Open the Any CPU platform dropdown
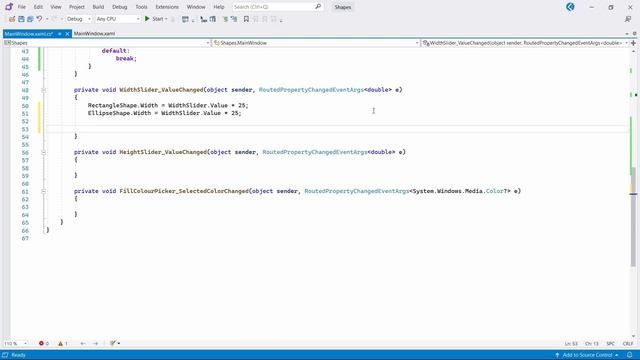This screenshot has height=360, width=640. pyautogui.click(x=118, y=19)
